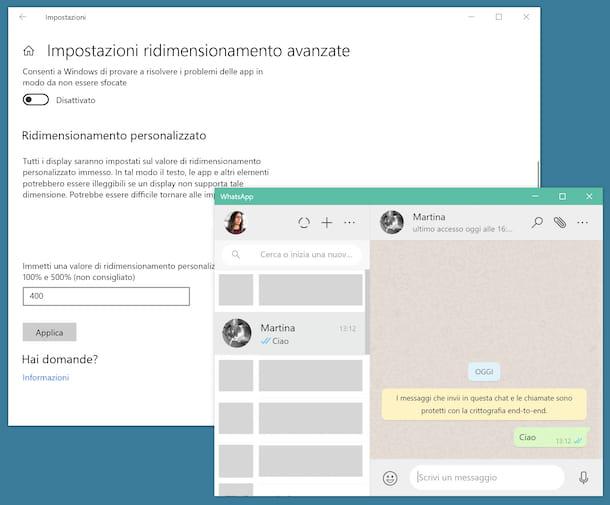Open the conversation more options menu

pos(582,223)
